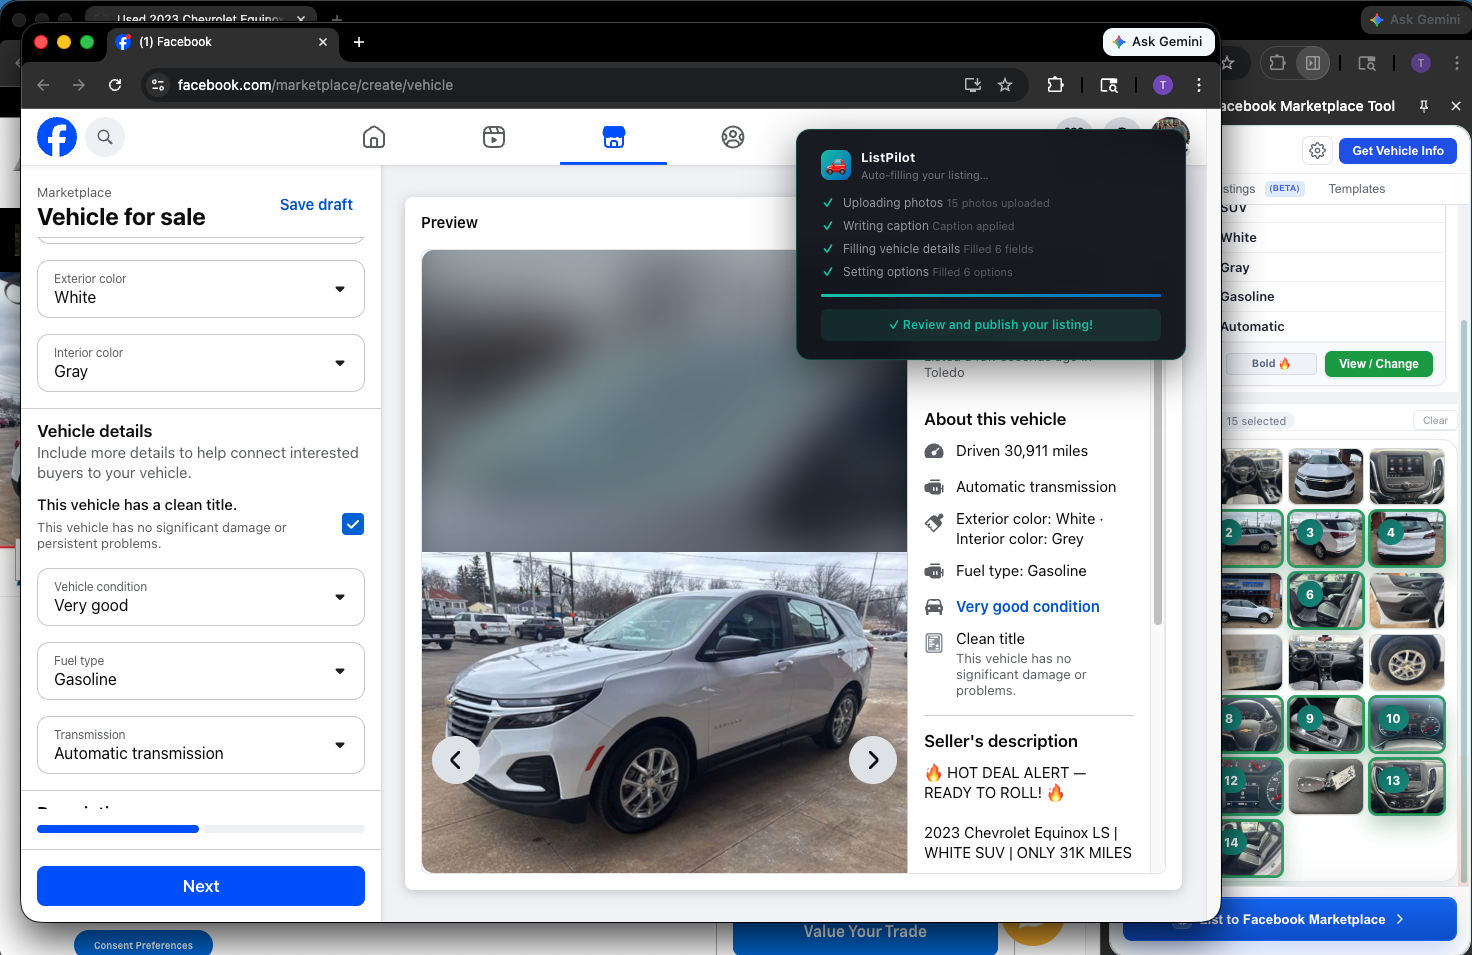Open the purple T profile avatar in front window

1163,85
